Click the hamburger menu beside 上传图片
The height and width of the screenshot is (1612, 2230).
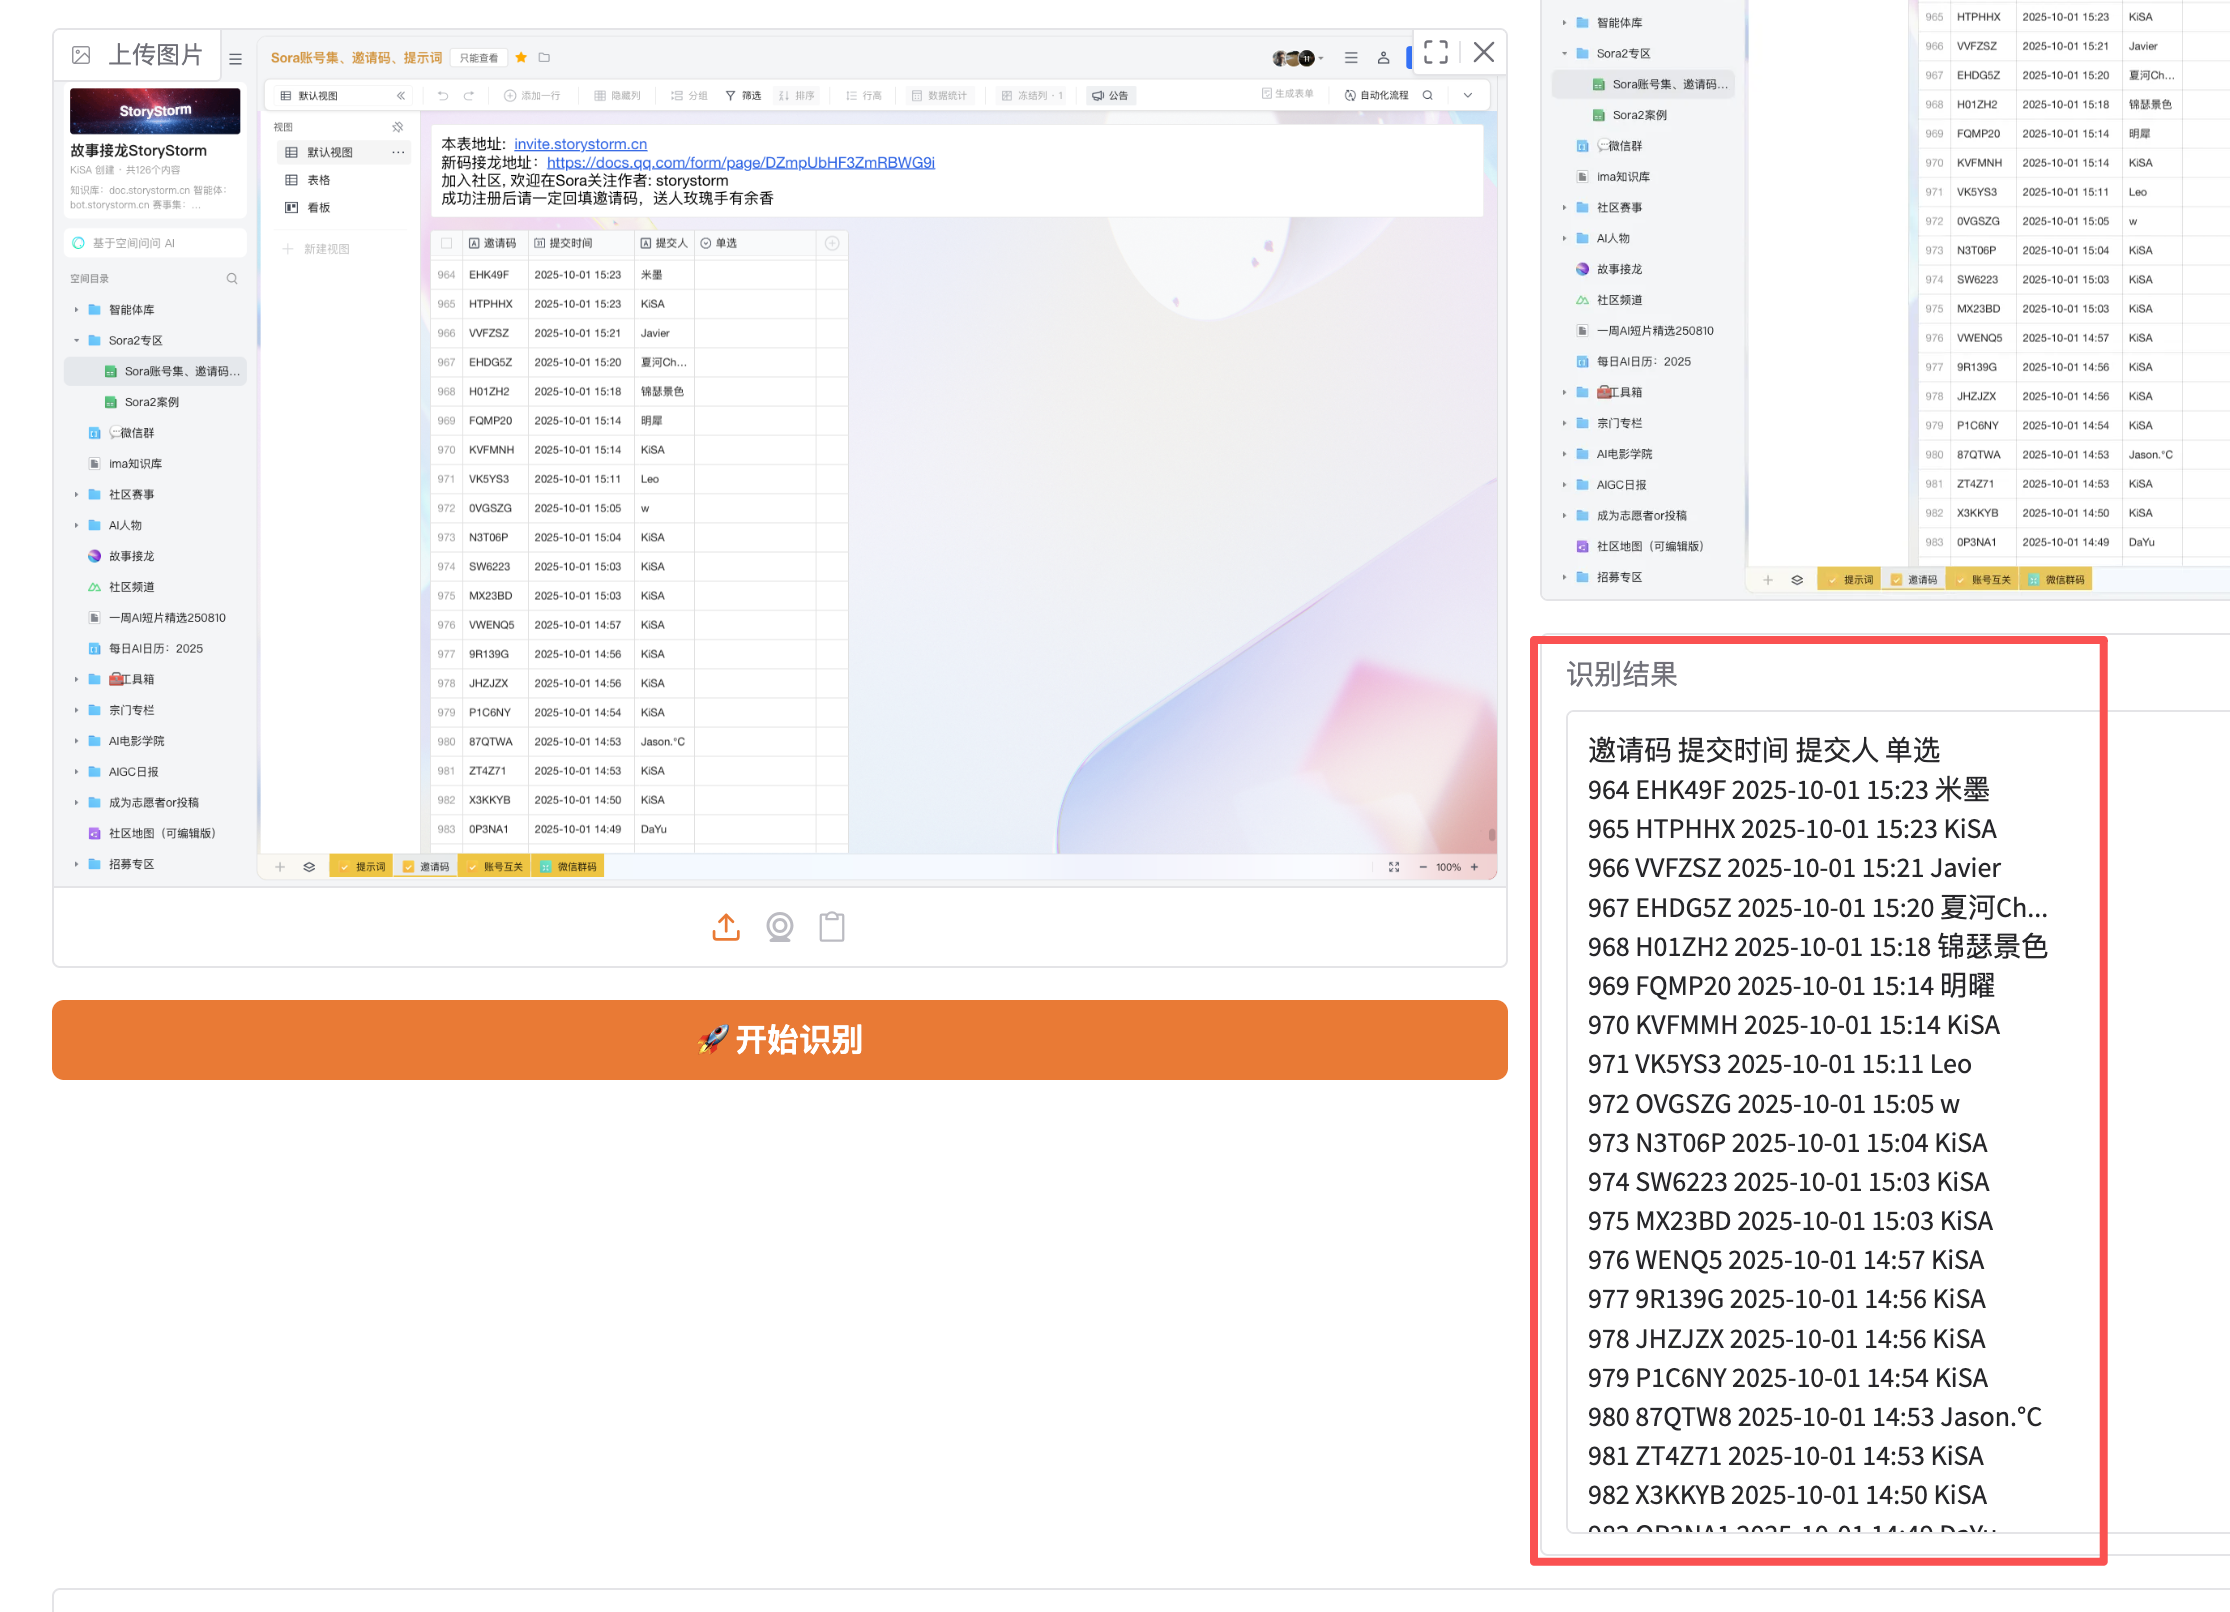pyautogui.click(x=236, y=59)
